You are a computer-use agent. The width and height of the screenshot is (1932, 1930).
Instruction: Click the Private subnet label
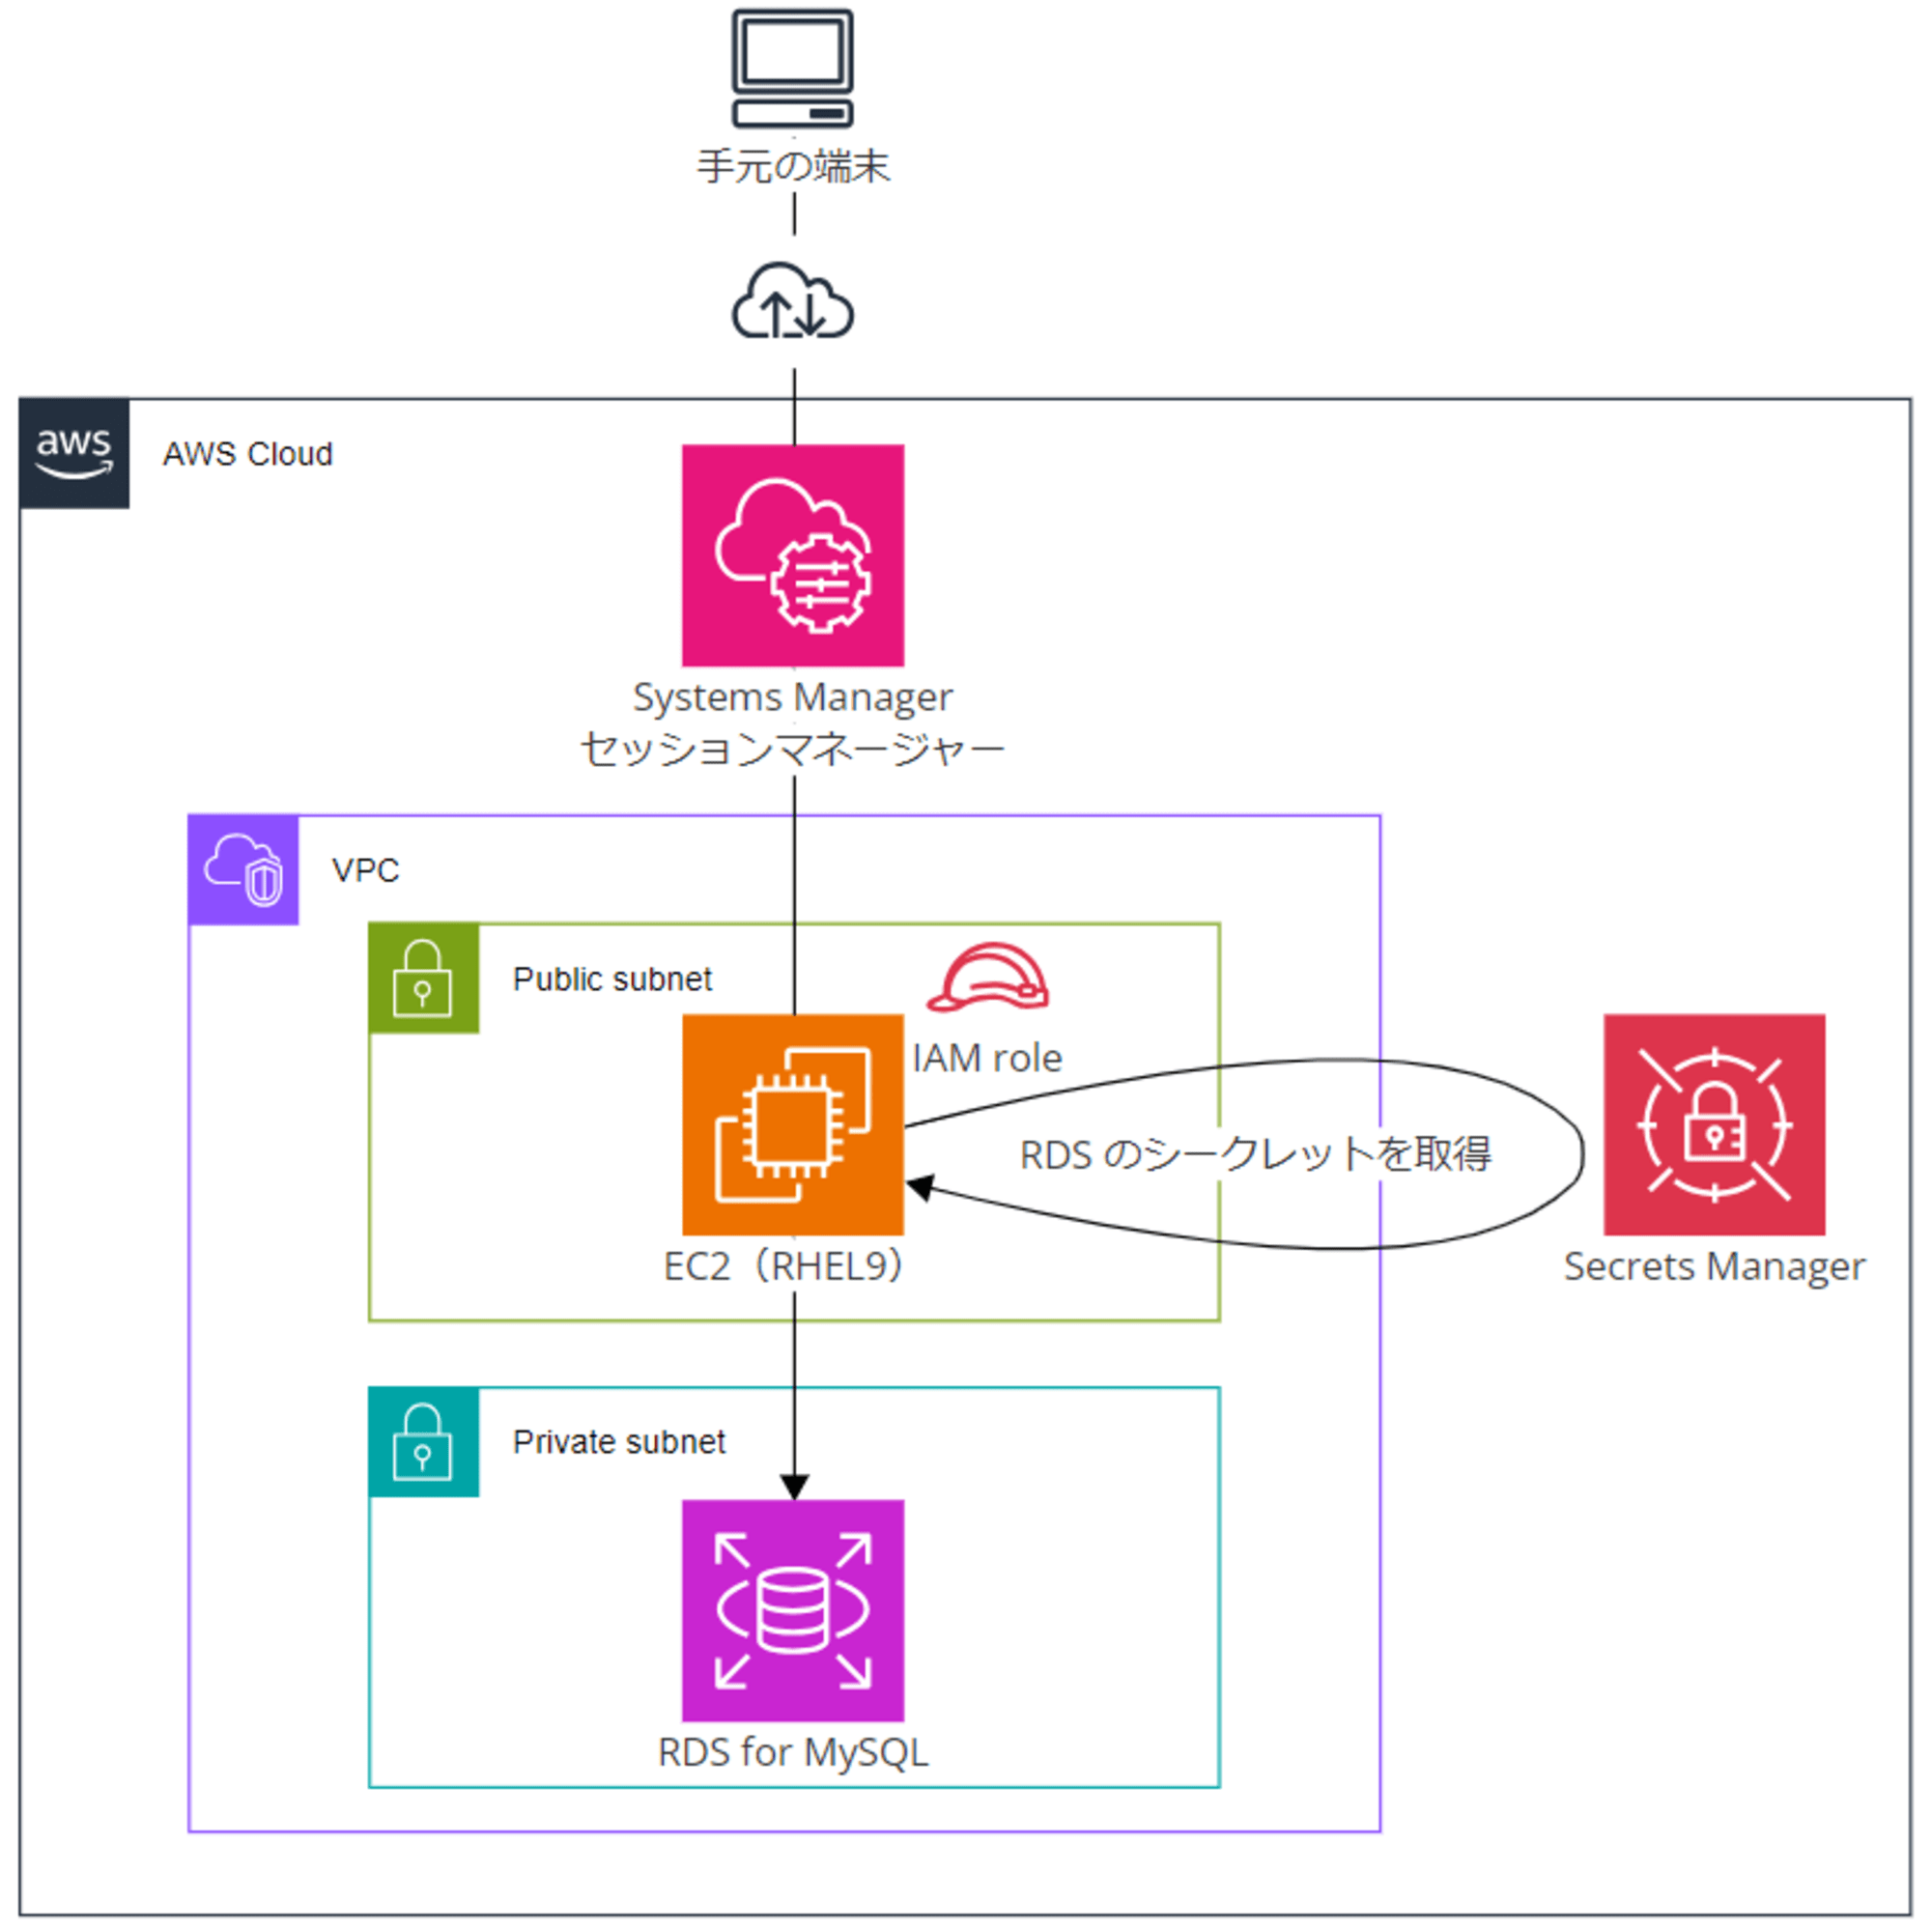click(x=619, y=1442)
